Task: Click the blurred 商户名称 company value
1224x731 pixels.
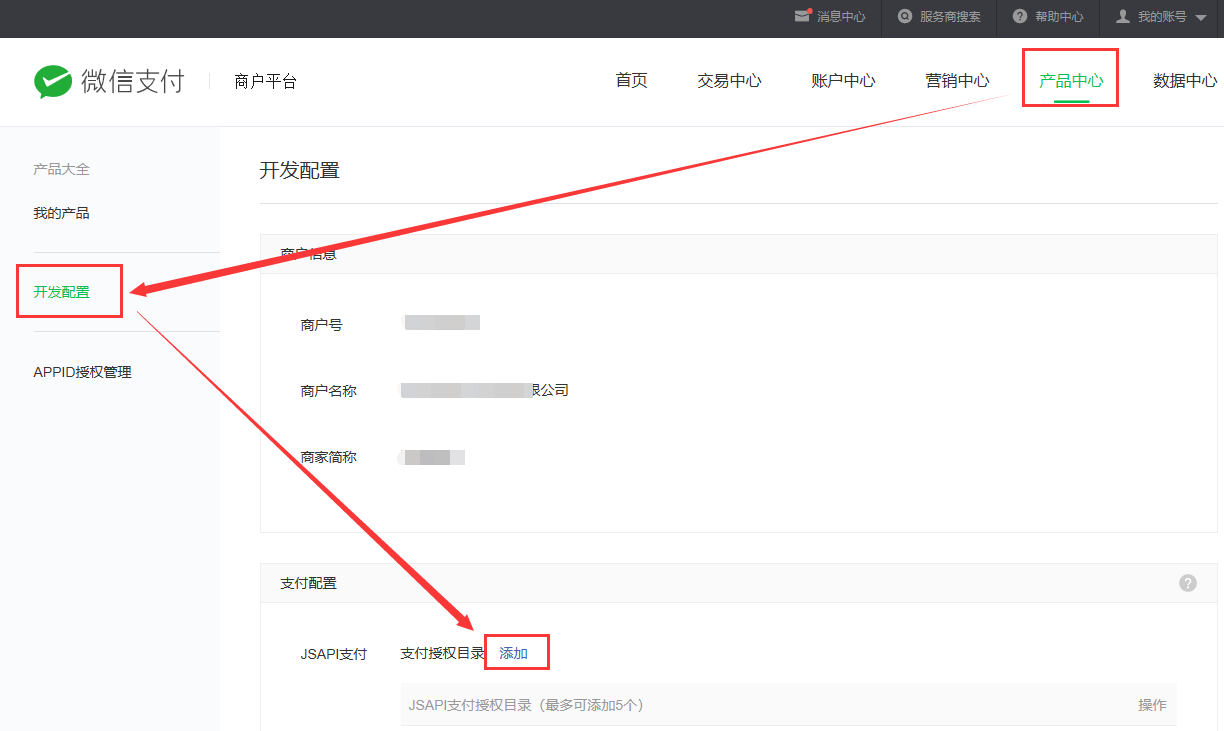Action: (484, 390)
